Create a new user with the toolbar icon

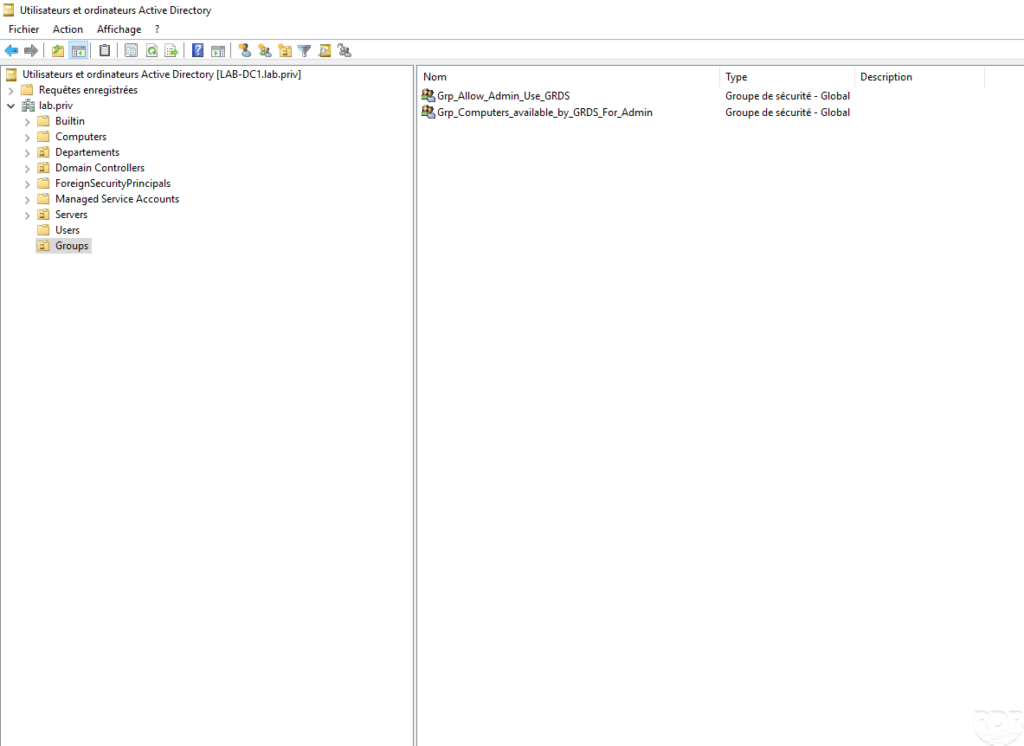[244, 51]
